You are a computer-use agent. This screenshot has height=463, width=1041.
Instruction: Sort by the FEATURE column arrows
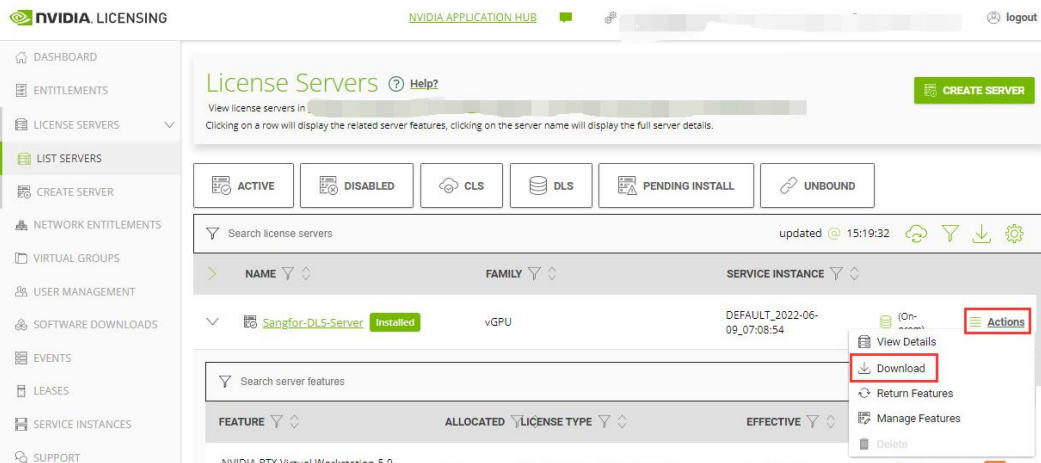[294, 422]
